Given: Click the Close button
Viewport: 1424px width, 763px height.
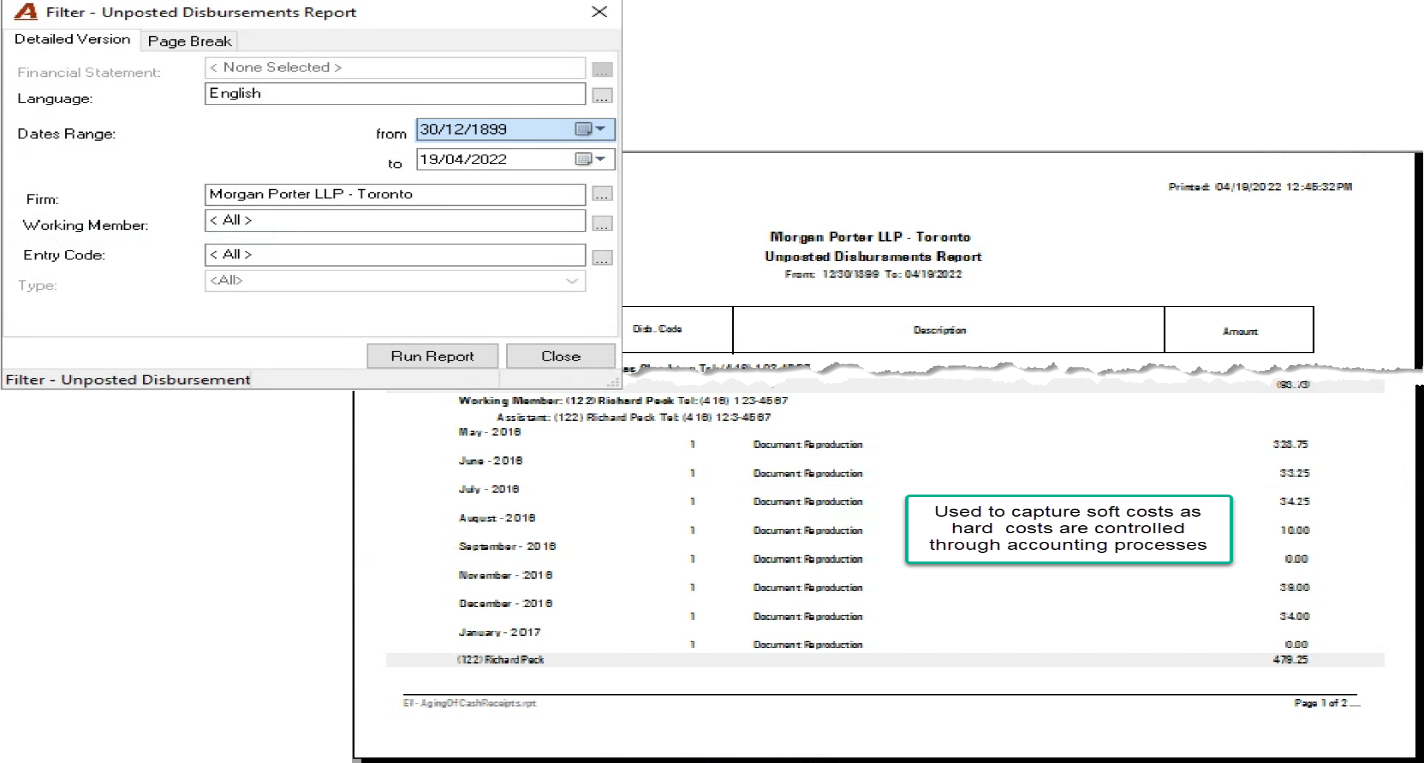Looking at the screenshot, I should click(x=561, y=356).
